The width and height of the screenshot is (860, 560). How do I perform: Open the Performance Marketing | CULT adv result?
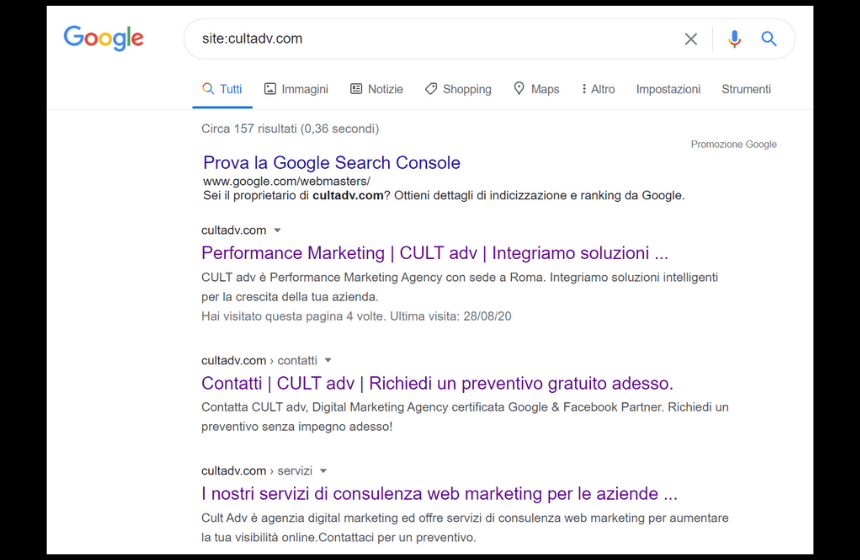(434, 253)
